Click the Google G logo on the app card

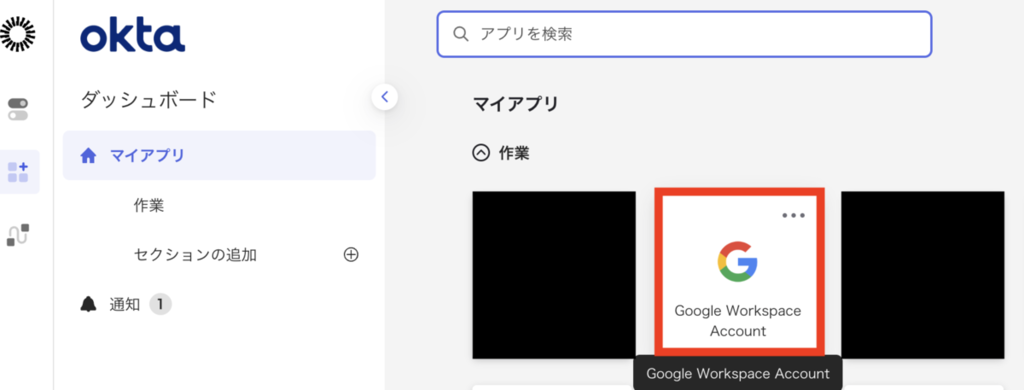(738, 261)
